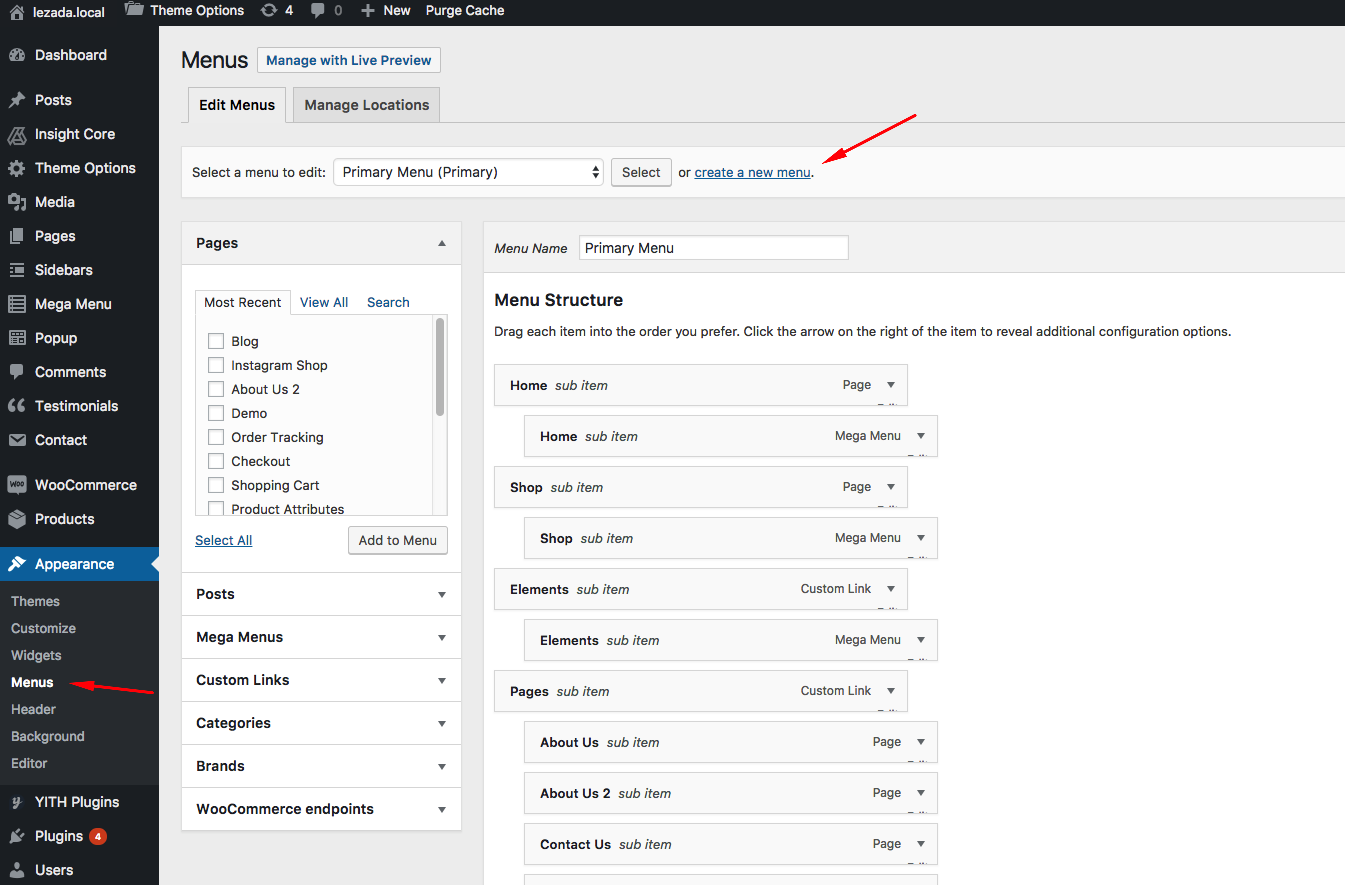
Task: Check the Blog page checkbox
Action: coord(216,341)
